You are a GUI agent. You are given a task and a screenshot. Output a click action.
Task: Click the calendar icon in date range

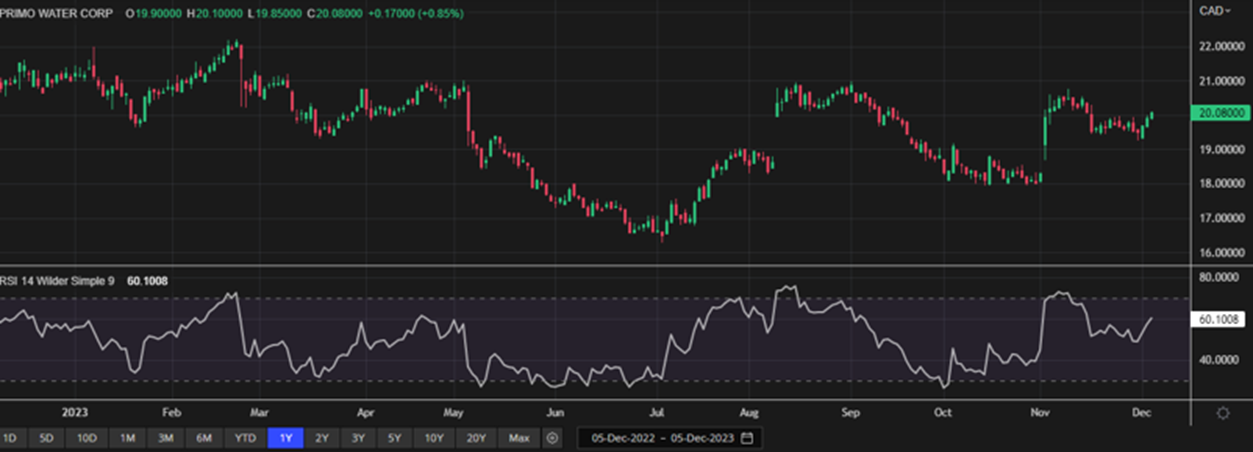(x=746, y=438)
